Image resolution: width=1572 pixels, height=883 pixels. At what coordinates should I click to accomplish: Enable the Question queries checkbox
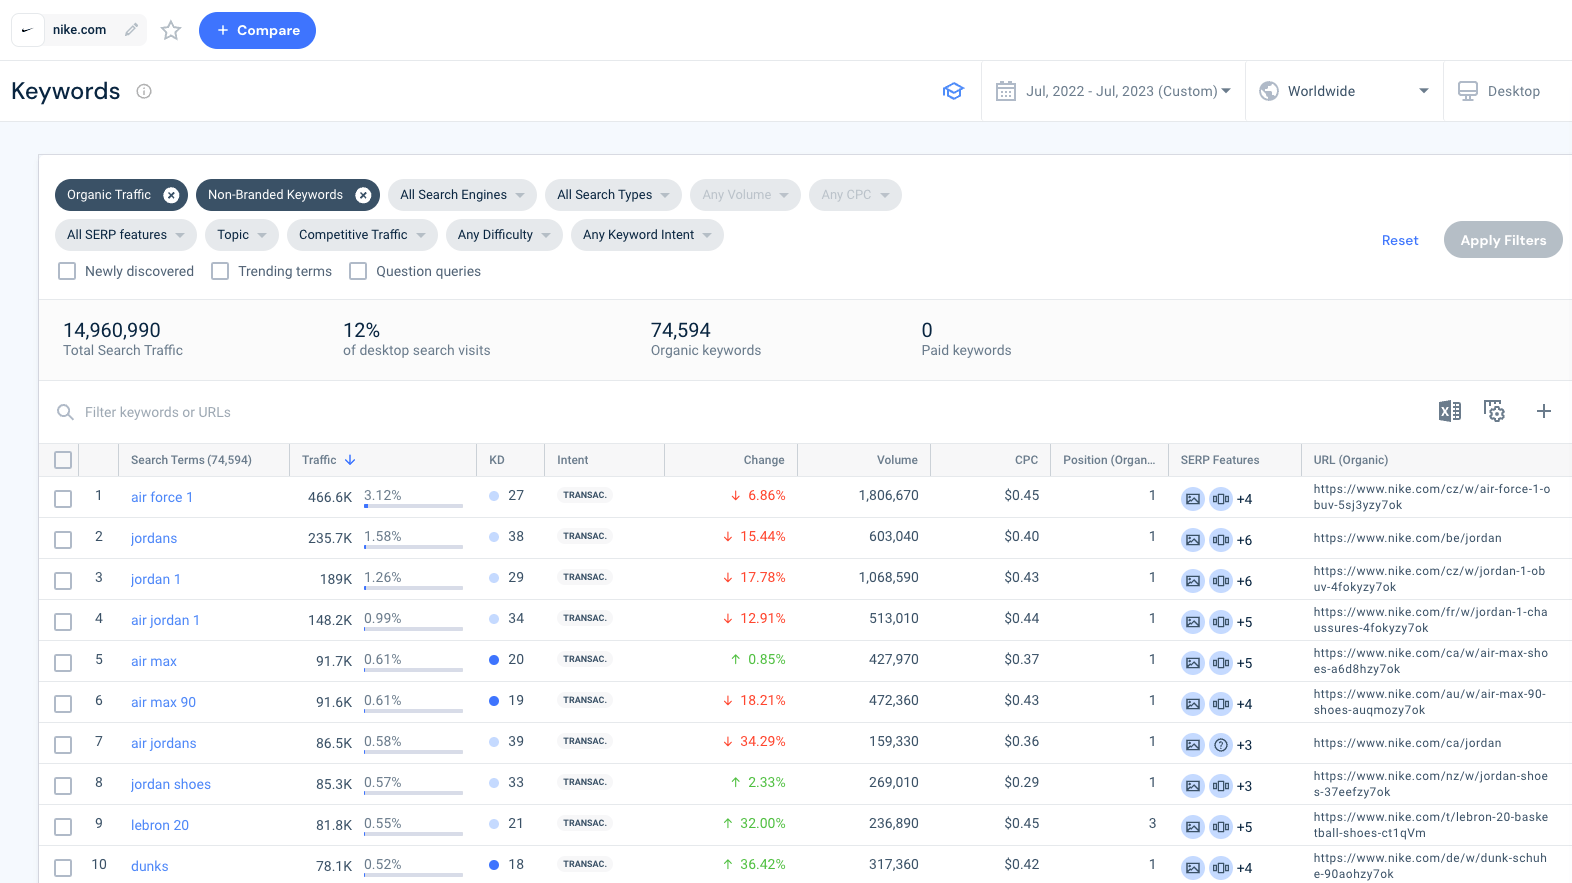pos(358,271)
